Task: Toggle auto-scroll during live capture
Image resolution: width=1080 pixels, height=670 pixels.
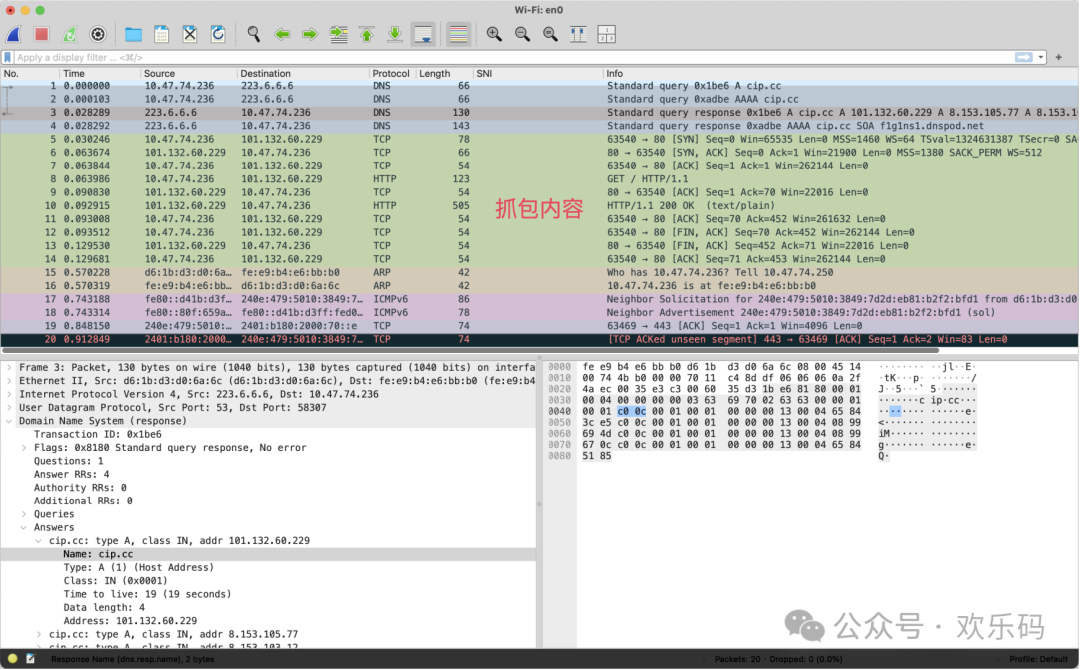Action: pyautogui.click(x=423, y=34)
